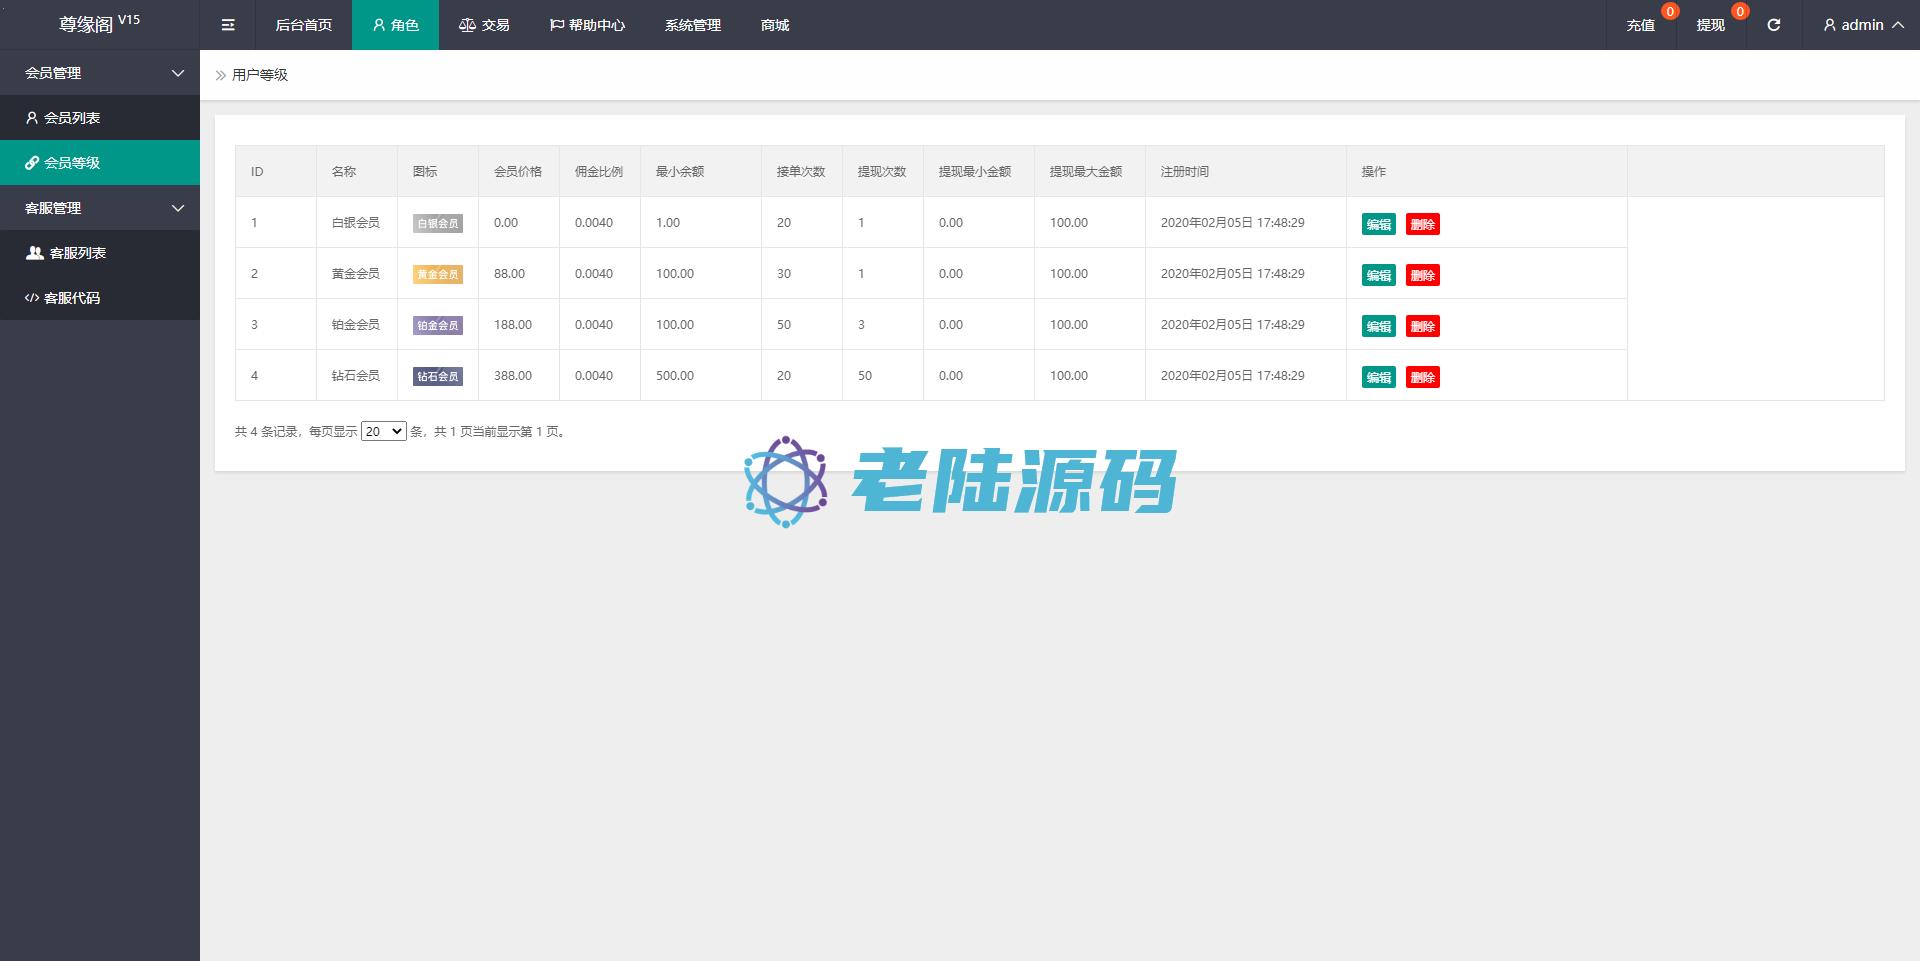Open the per-page records dropdown
Viewport: 1920px width, 961px height.
(x=383, y=432)
